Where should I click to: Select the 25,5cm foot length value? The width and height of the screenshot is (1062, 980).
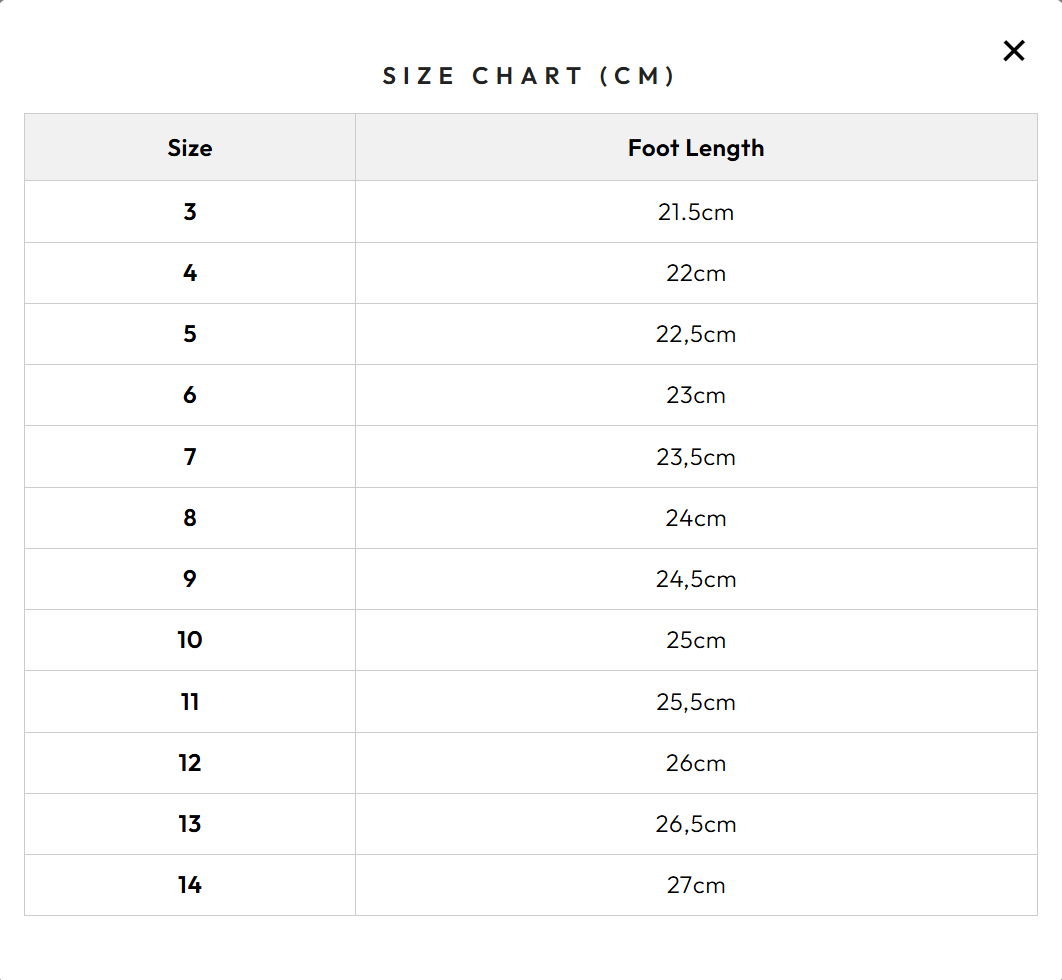[696, 702]
